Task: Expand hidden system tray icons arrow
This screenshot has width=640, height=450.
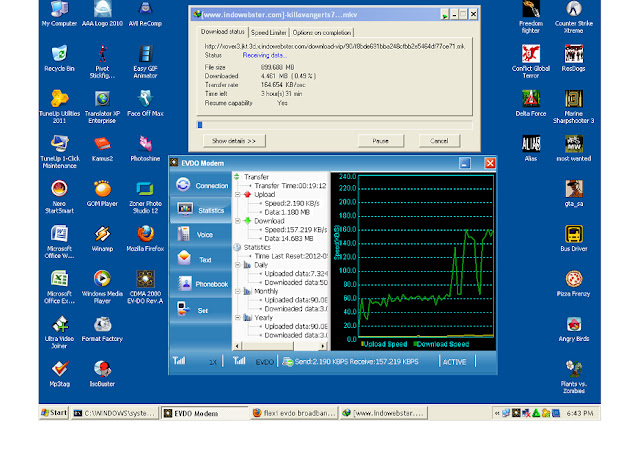Action: point(497,413)
